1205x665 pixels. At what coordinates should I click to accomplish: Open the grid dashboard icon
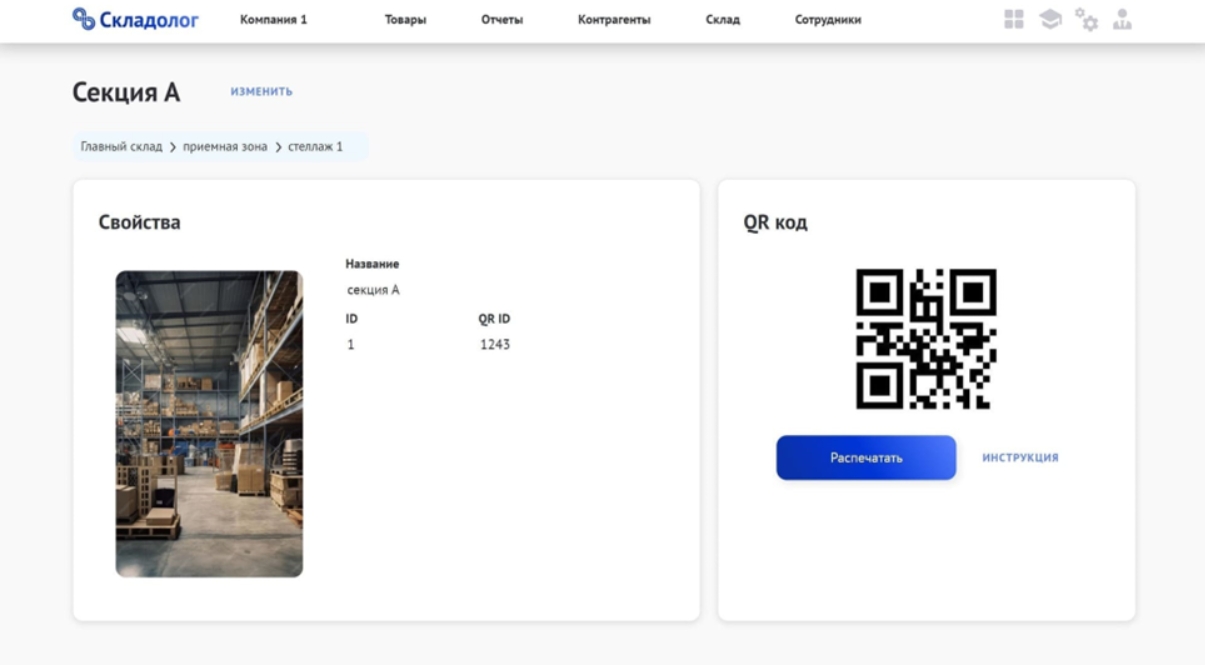pos(1014,19)
